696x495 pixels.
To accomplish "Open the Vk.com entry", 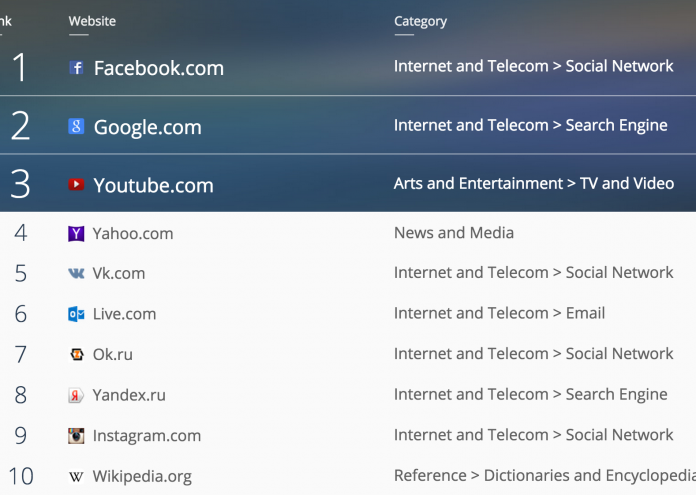I will coord(119,273).
